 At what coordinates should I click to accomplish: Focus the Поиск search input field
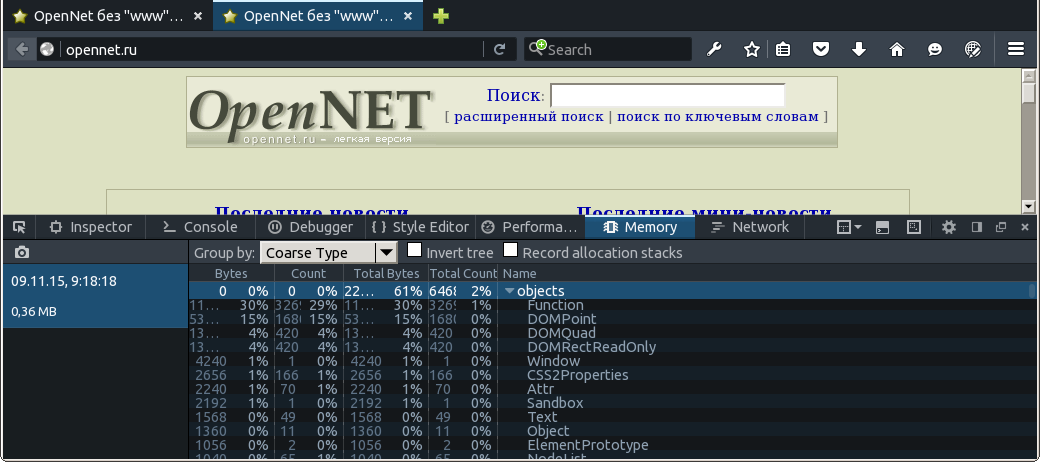click(x=667, y=95)
